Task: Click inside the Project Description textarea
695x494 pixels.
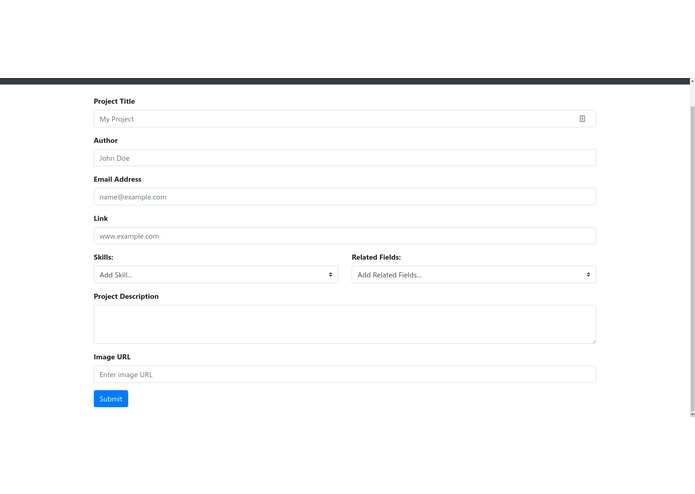Action: [344, 324]
